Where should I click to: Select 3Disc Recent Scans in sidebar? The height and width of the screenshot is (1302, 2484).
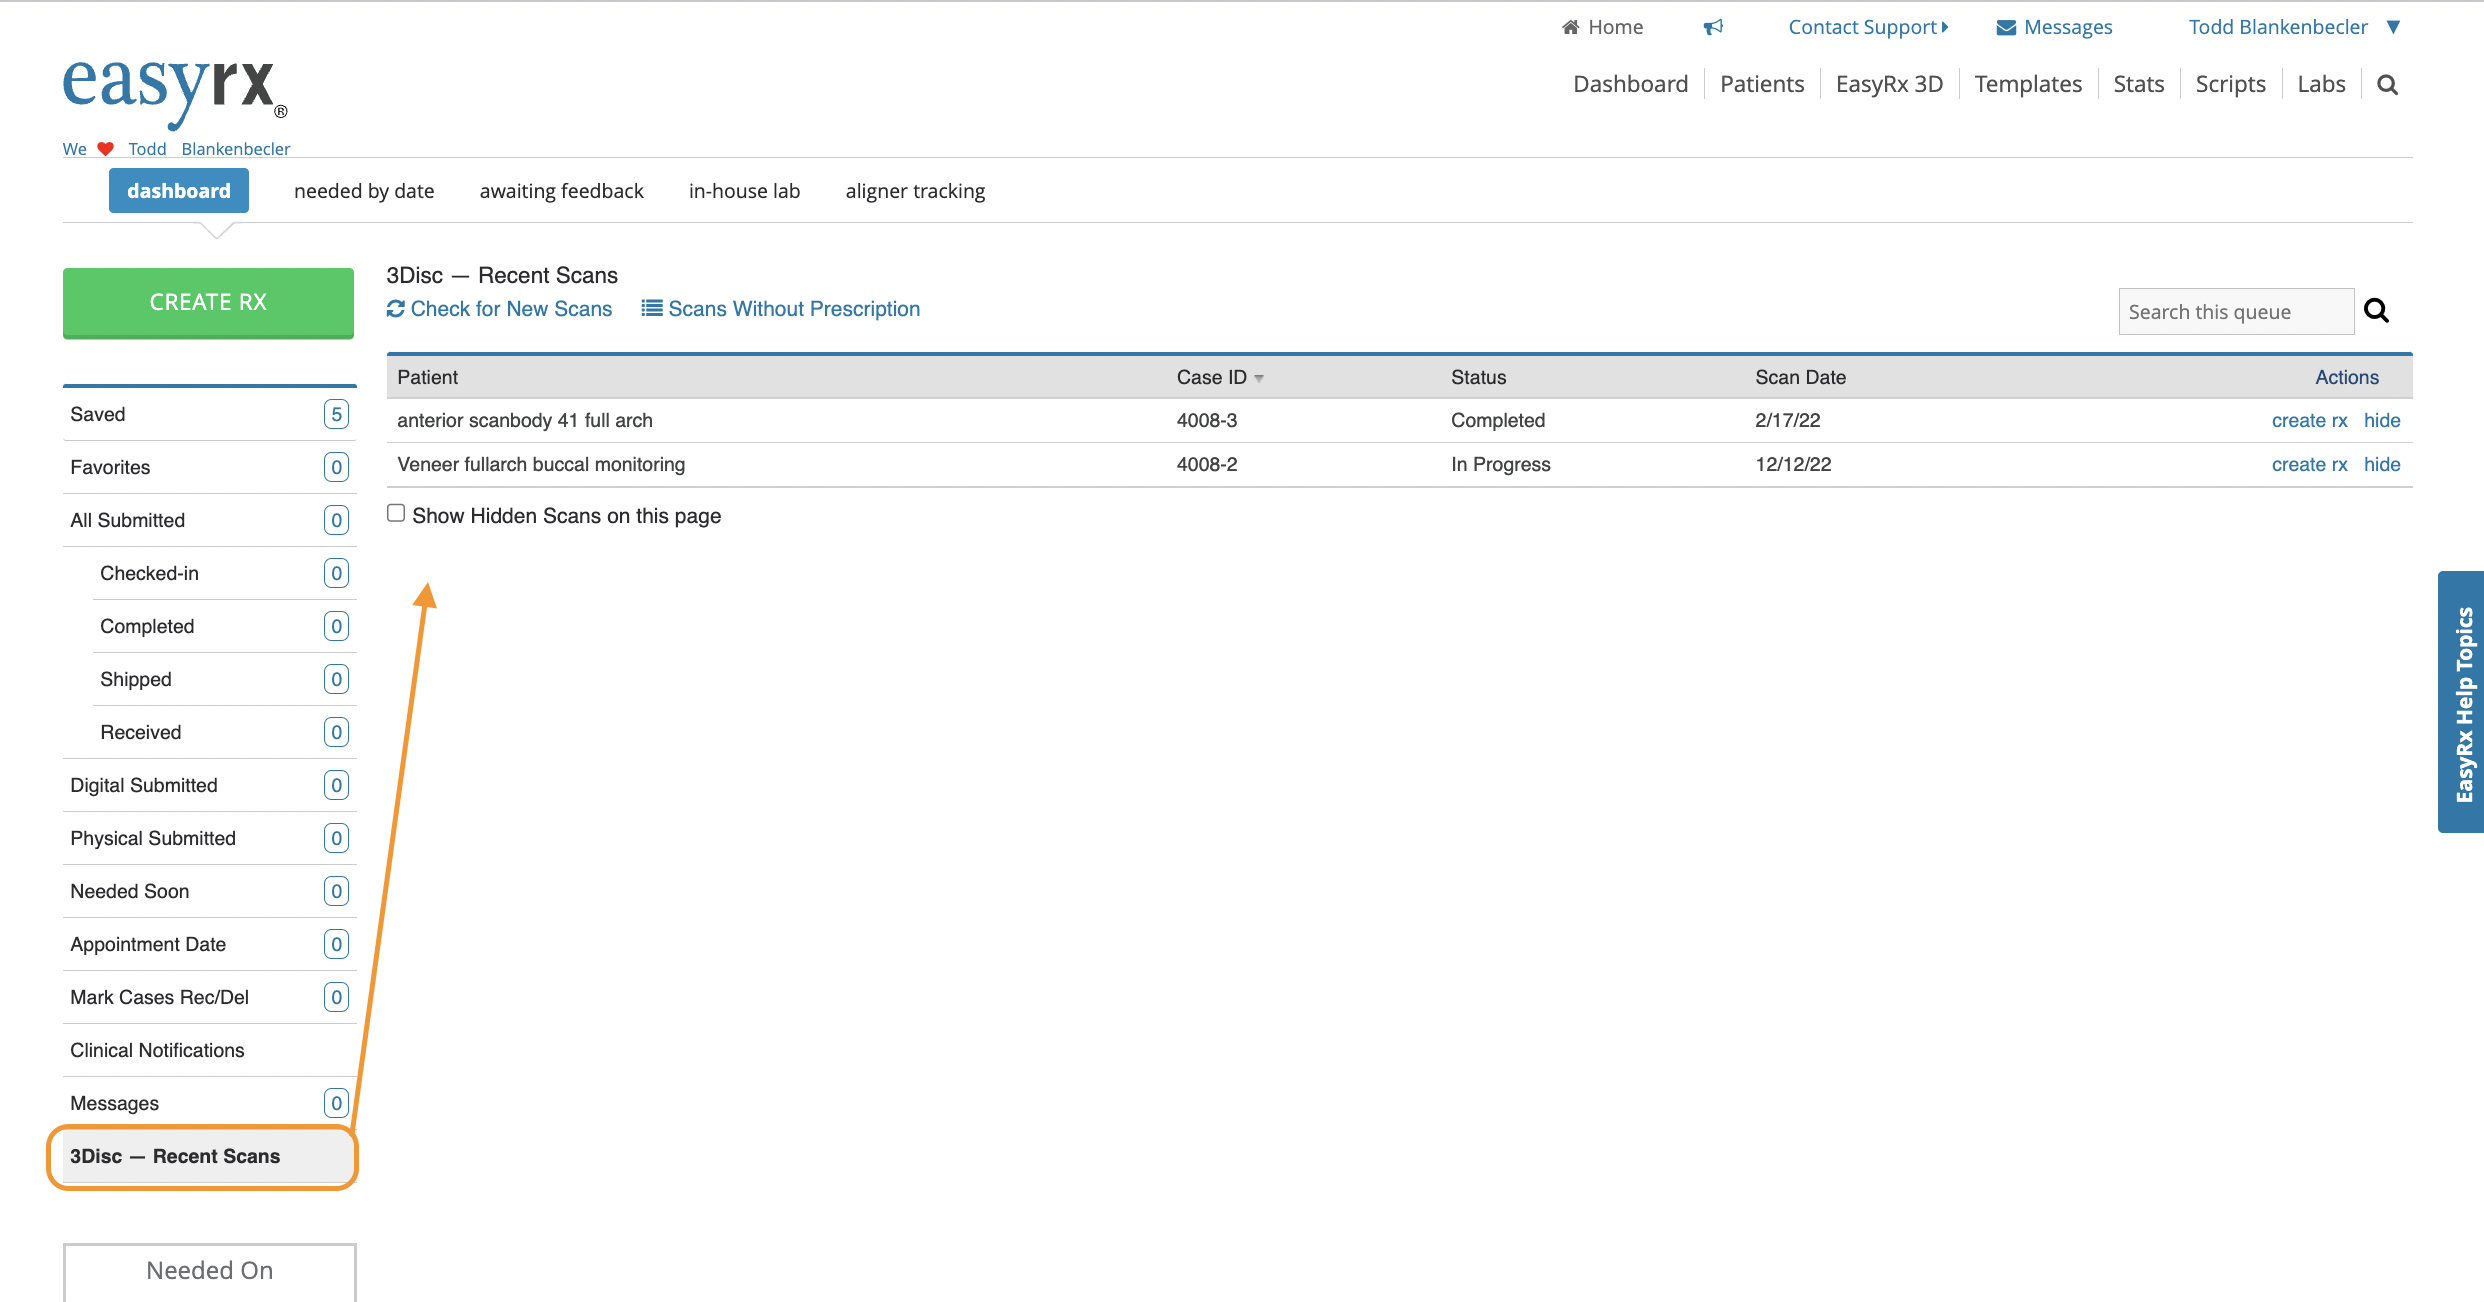point(209,1156)
